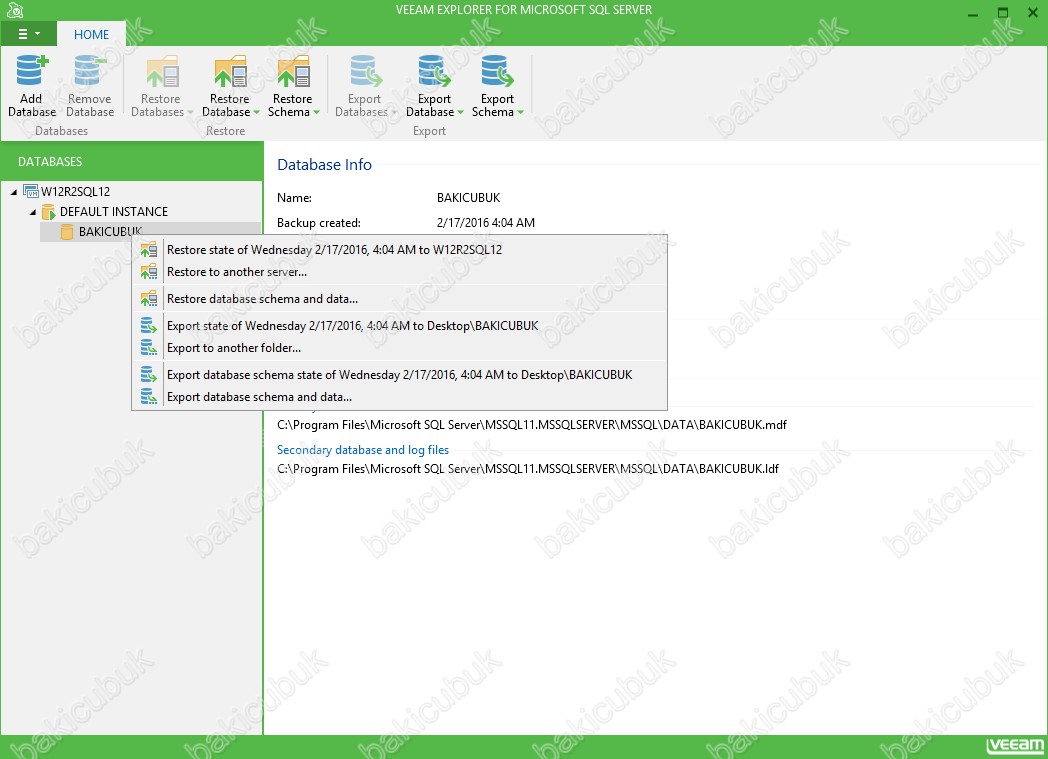
Task: Click icon beside Export state of Wednesday
Action: 149,325
